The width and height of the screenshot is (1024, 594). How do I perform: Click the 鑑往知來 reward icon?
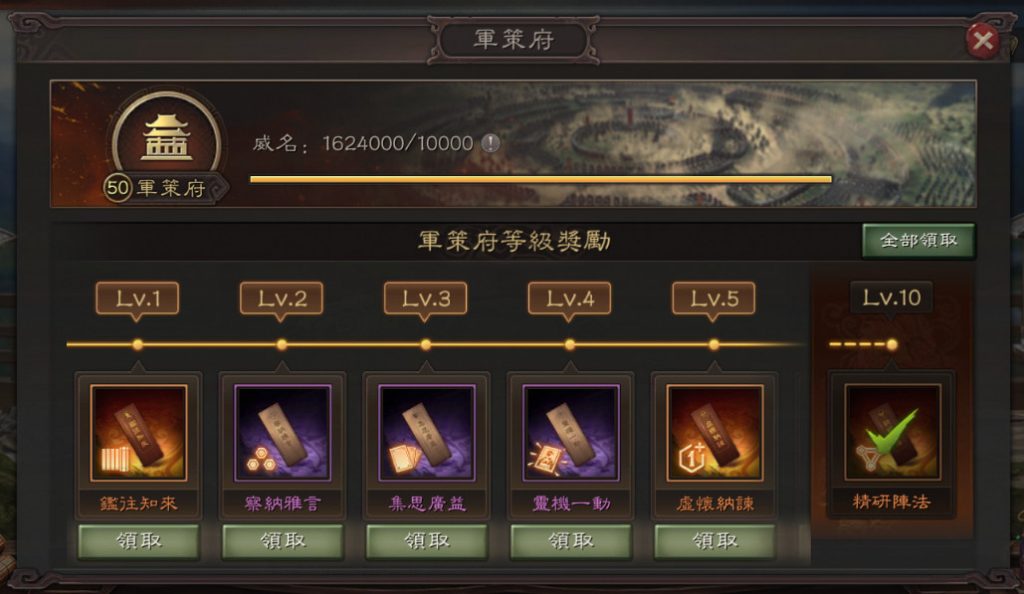coord(138,433)
